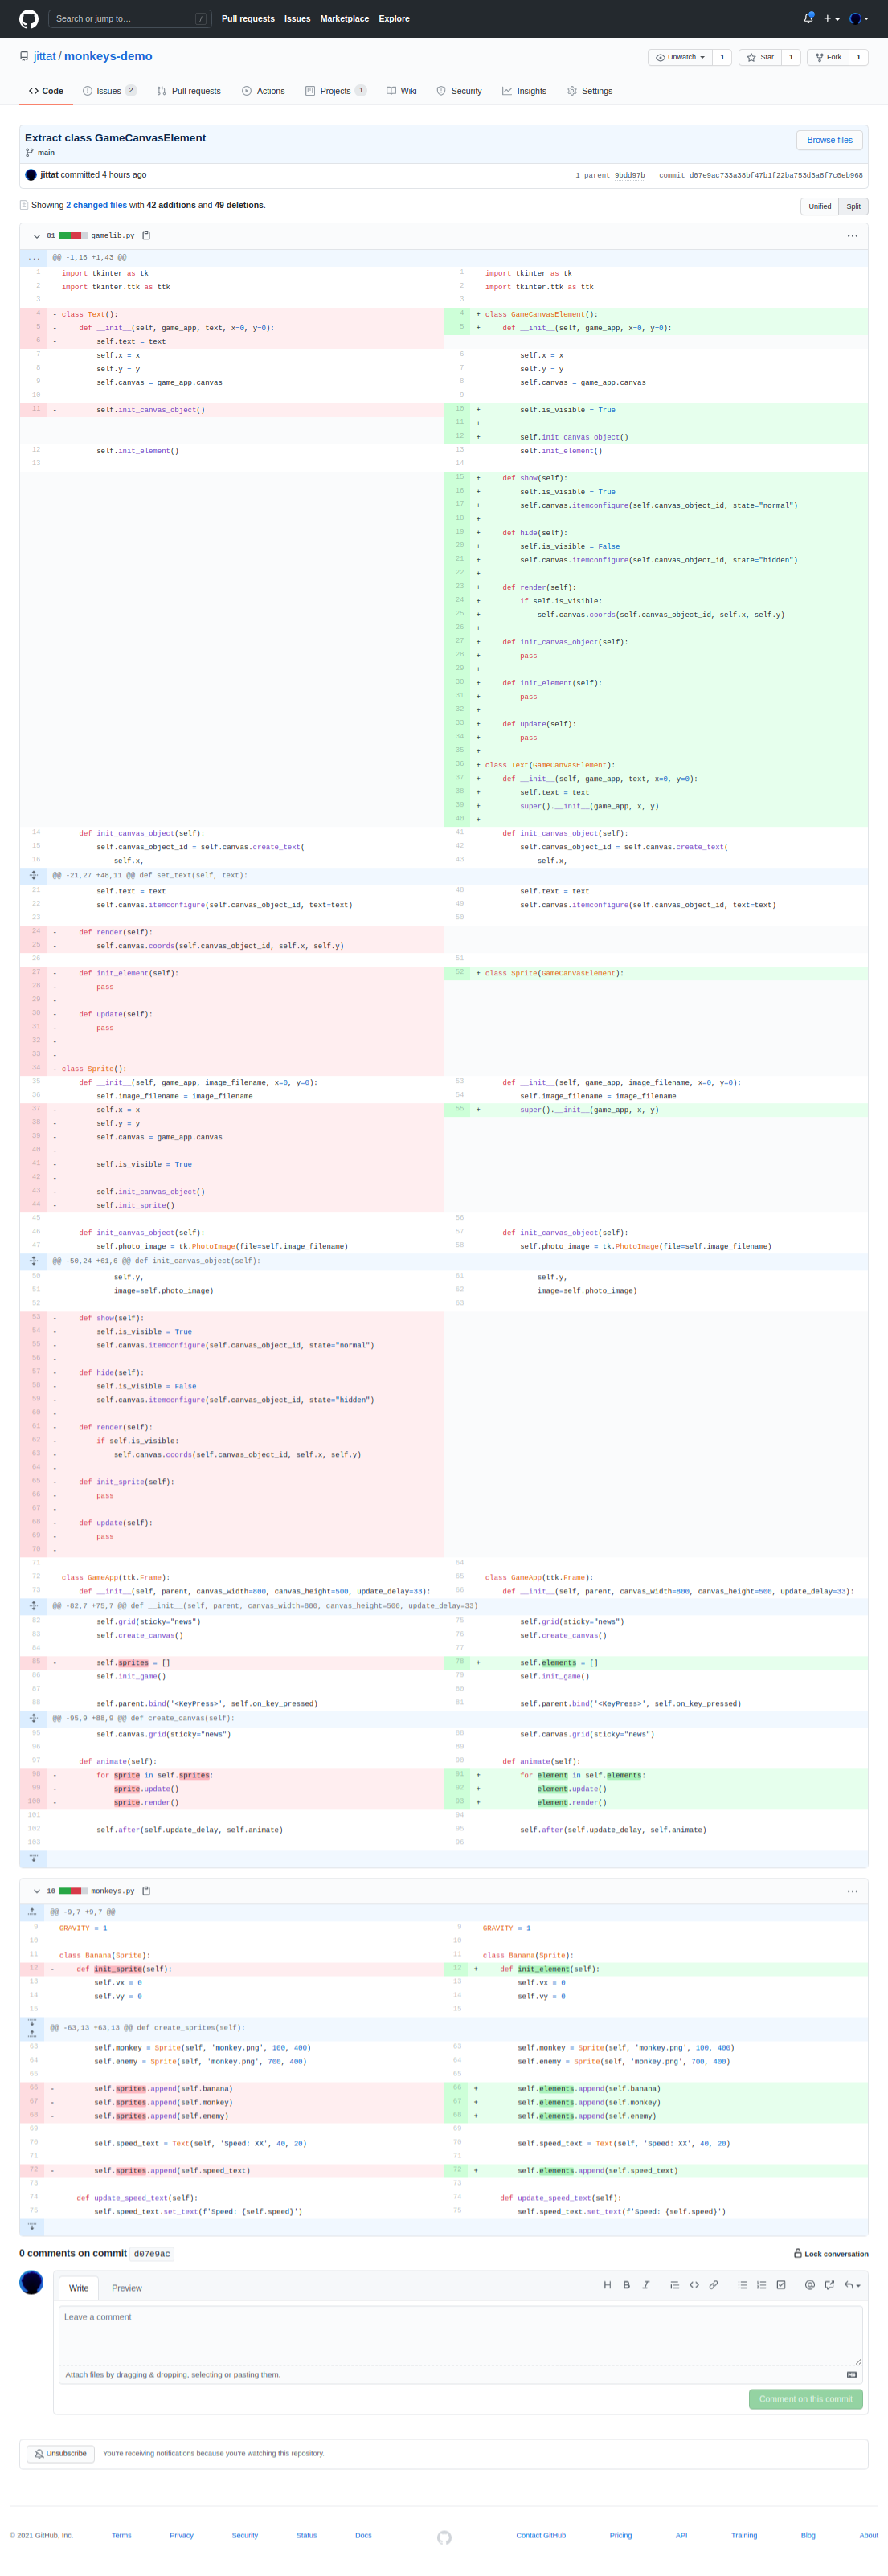Add a task list to comment
Image resolution: width=888 pixels, height=2576 pixels.
[x=781, y=2285]
